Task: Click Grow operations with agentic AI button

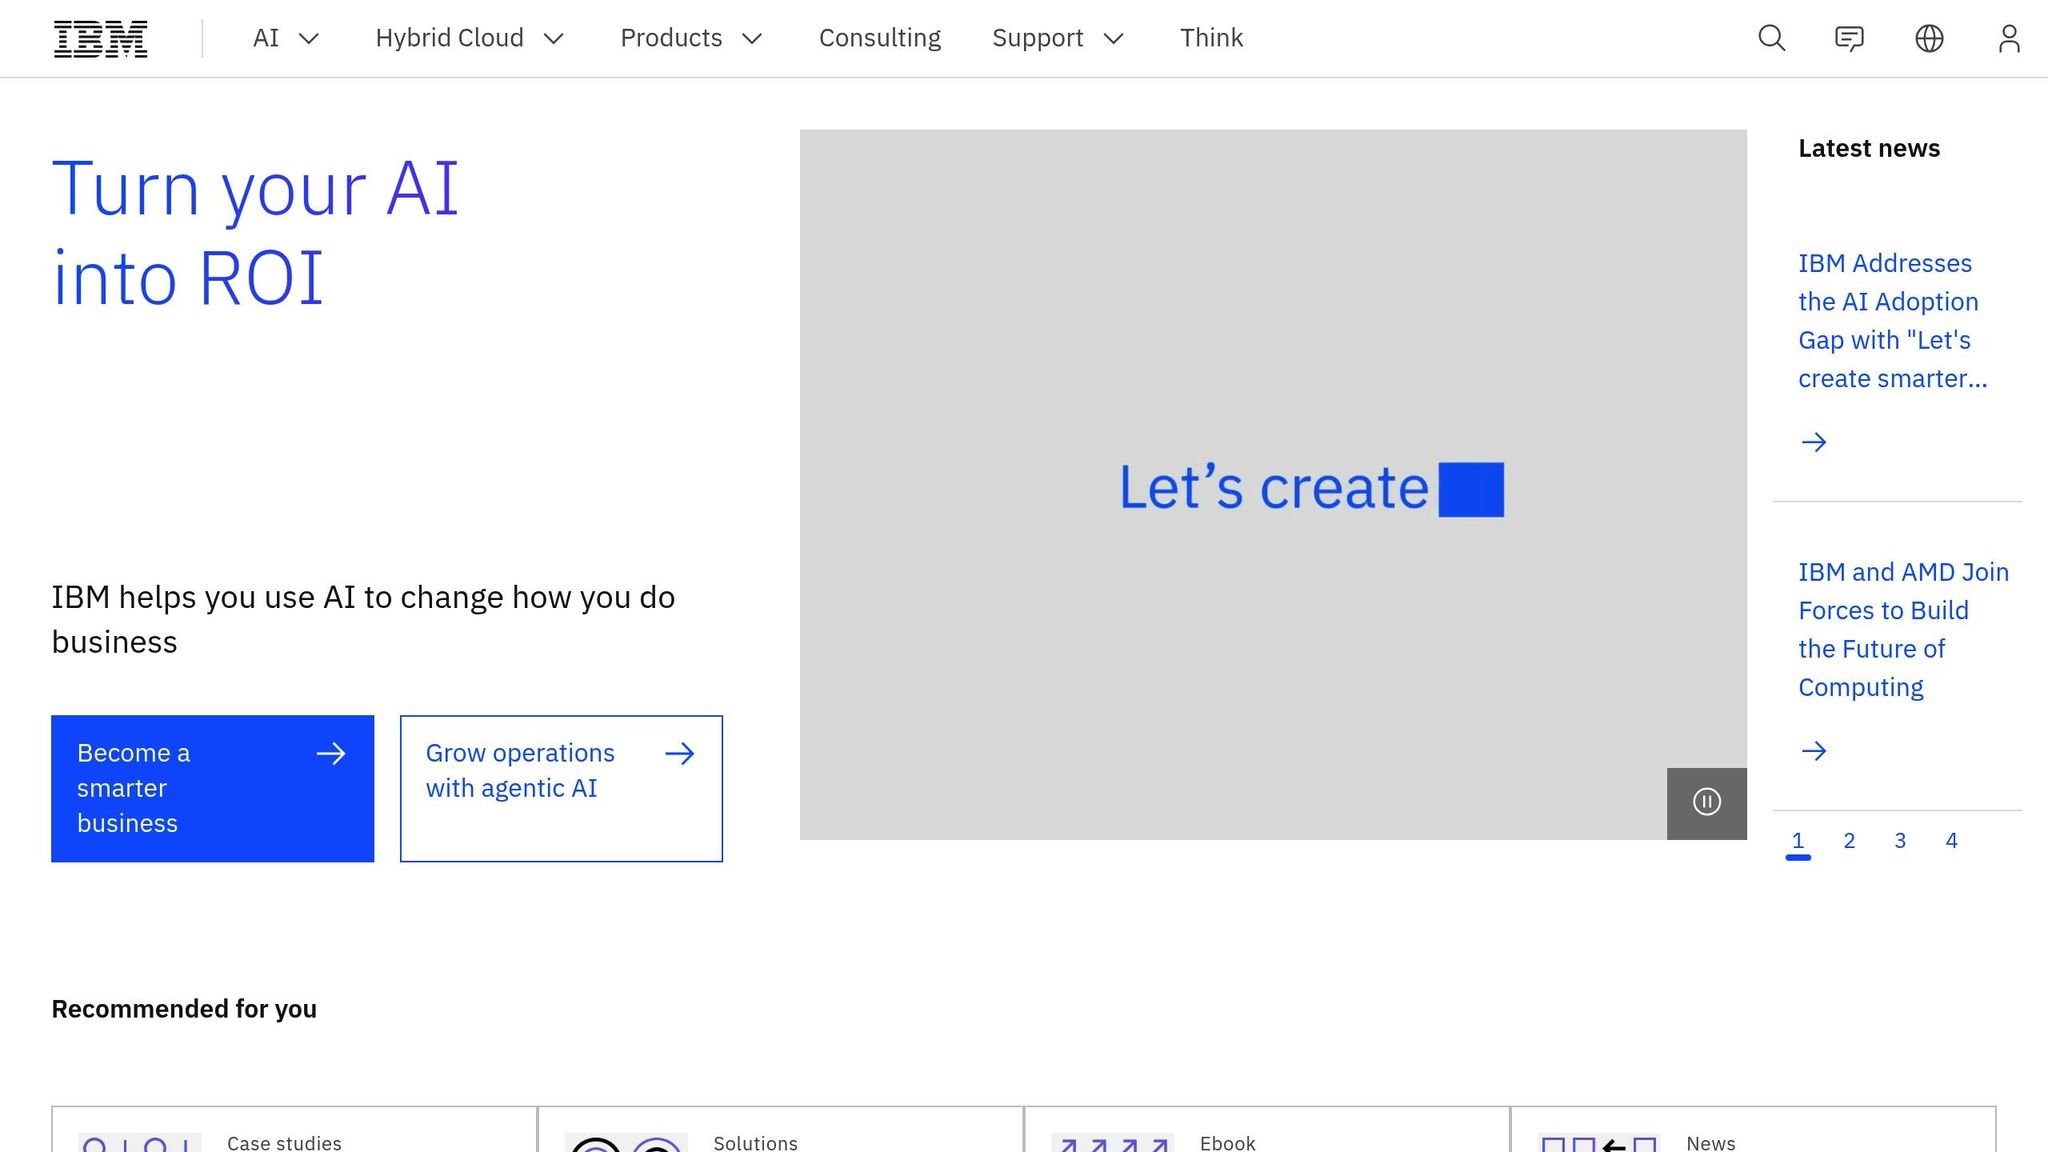Action: [x=561, y=788]
